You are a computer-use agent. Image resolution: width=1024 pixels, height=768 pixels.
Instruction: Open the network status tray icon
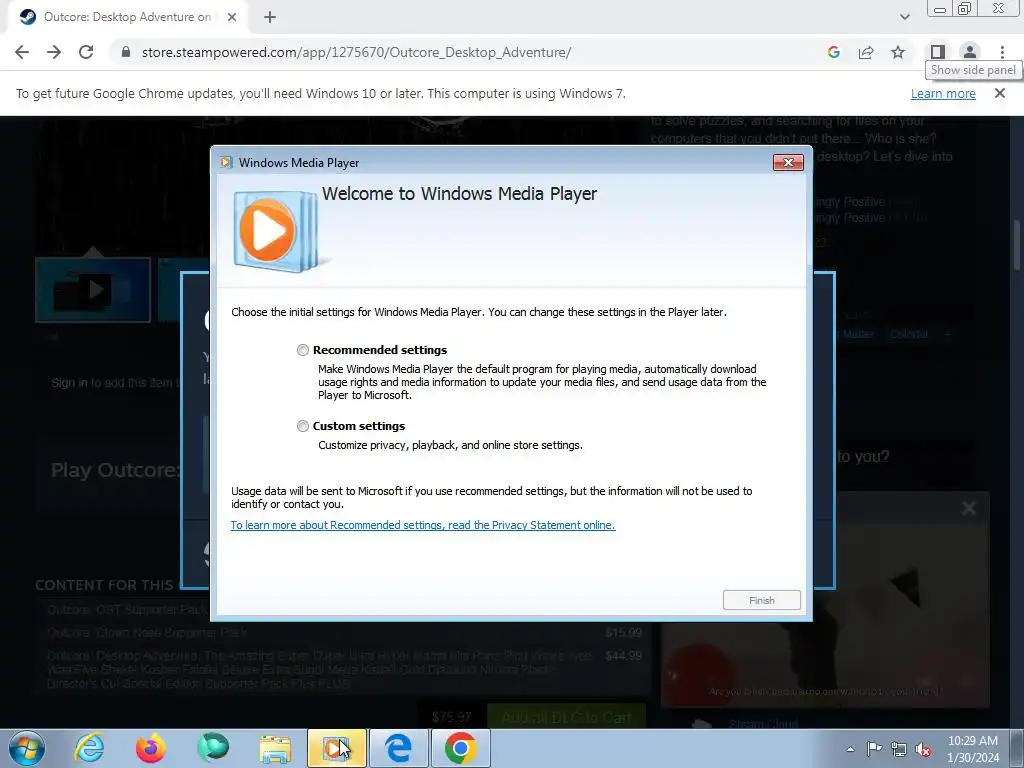899,749
